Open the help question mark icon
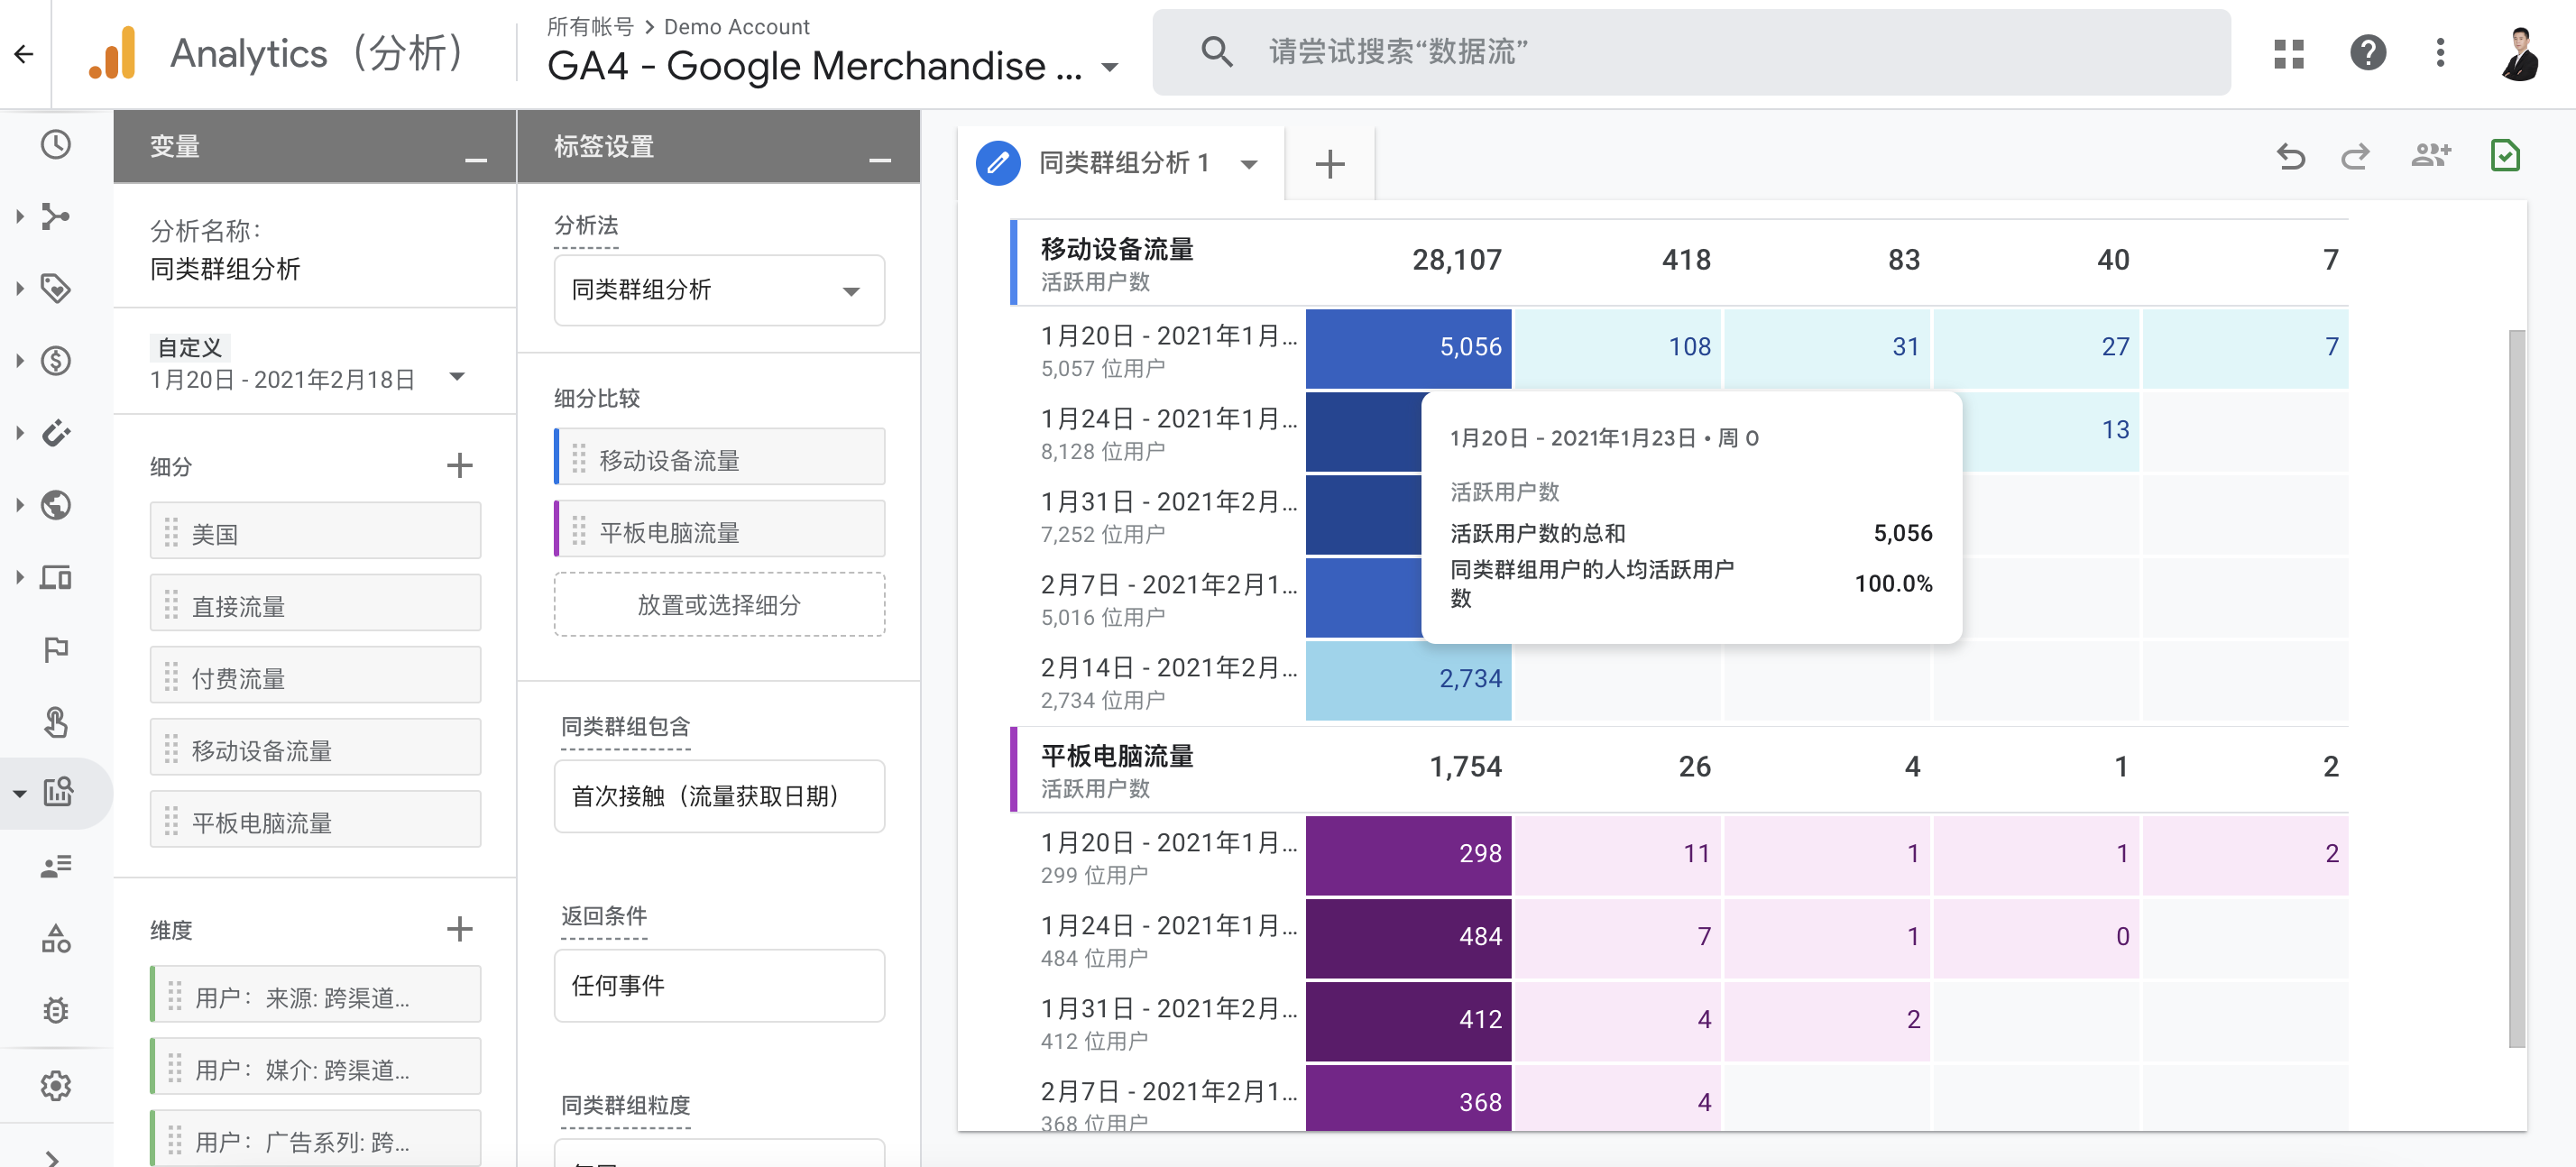2576x1167 pixels. 2367,53
